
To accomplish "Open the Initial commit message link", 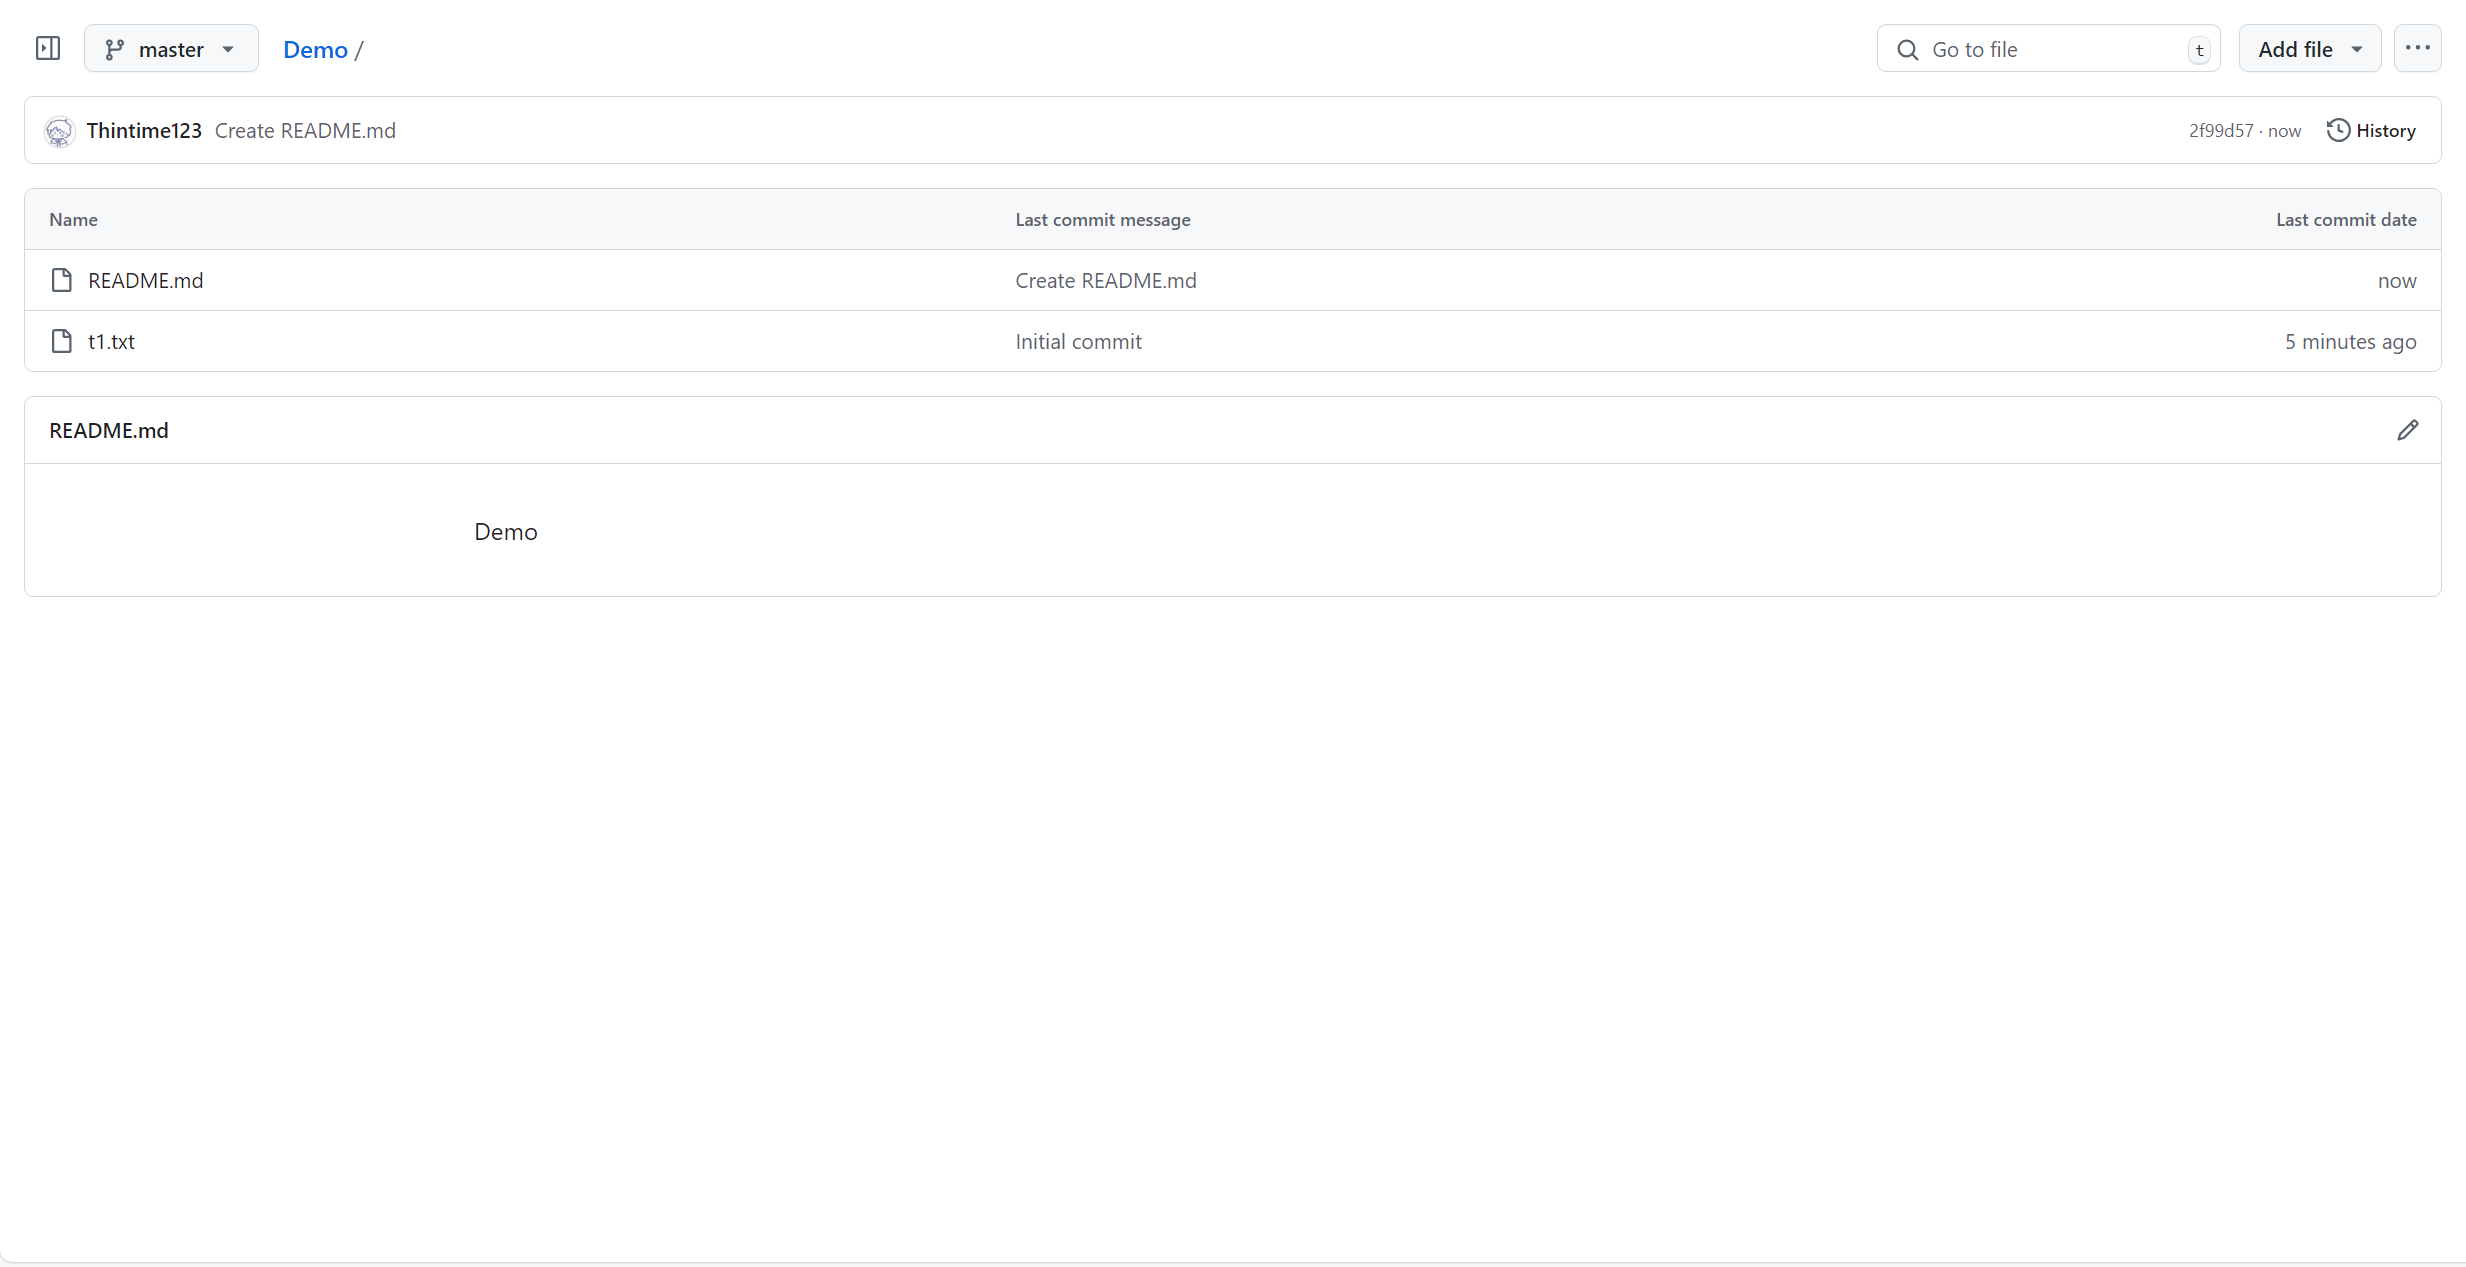I will pos(1078,342).
